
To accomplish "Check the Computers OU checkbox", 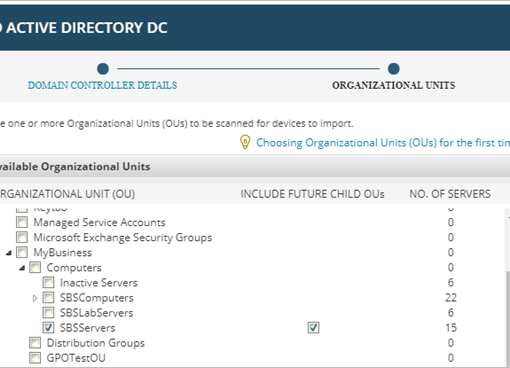I will click(35, 267).
